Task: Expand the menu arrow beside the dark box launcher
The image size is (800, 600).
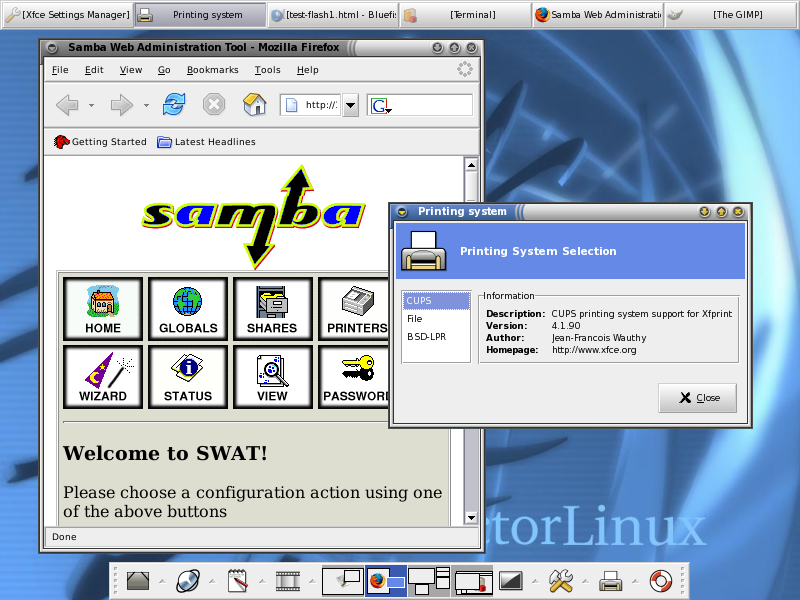Action: 162,581
